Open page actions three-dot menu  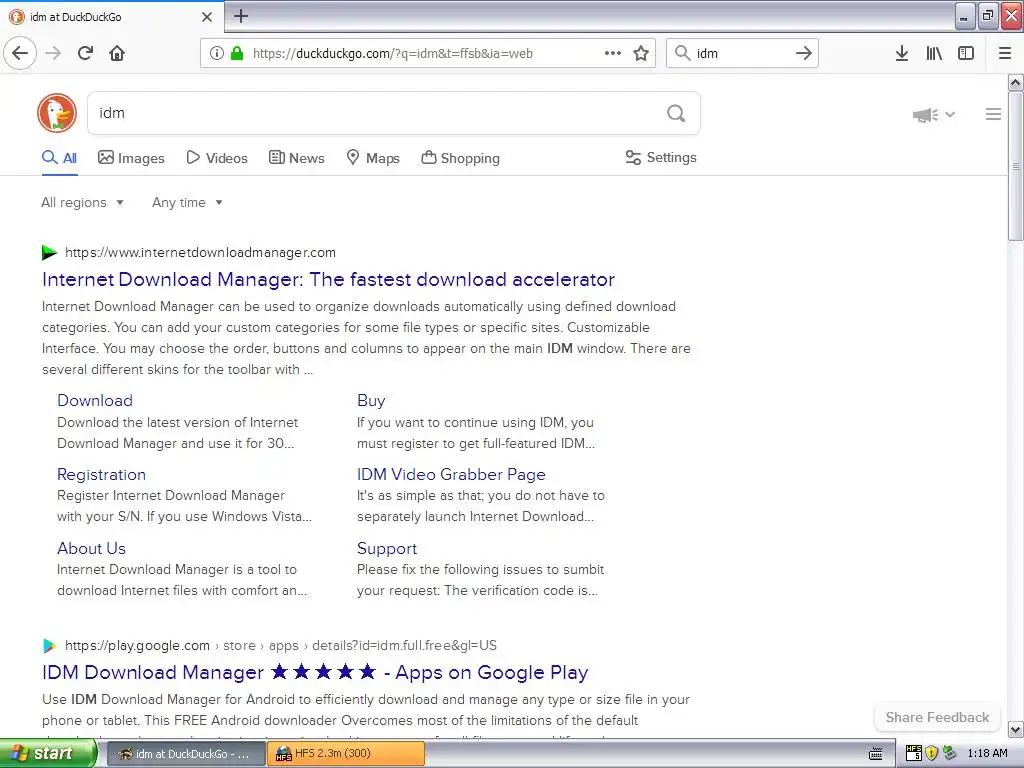pos(613,53)
